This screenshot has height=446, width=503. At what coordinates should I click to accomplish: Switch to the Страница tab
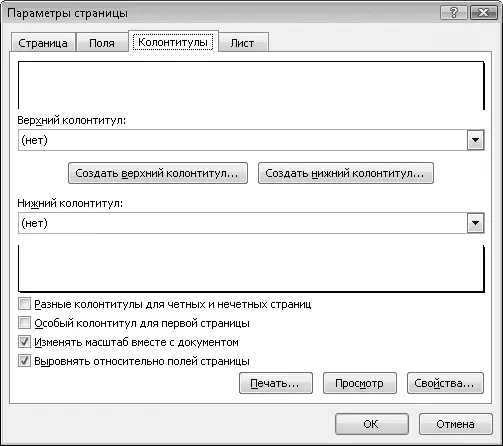click(x=43, y=43)
